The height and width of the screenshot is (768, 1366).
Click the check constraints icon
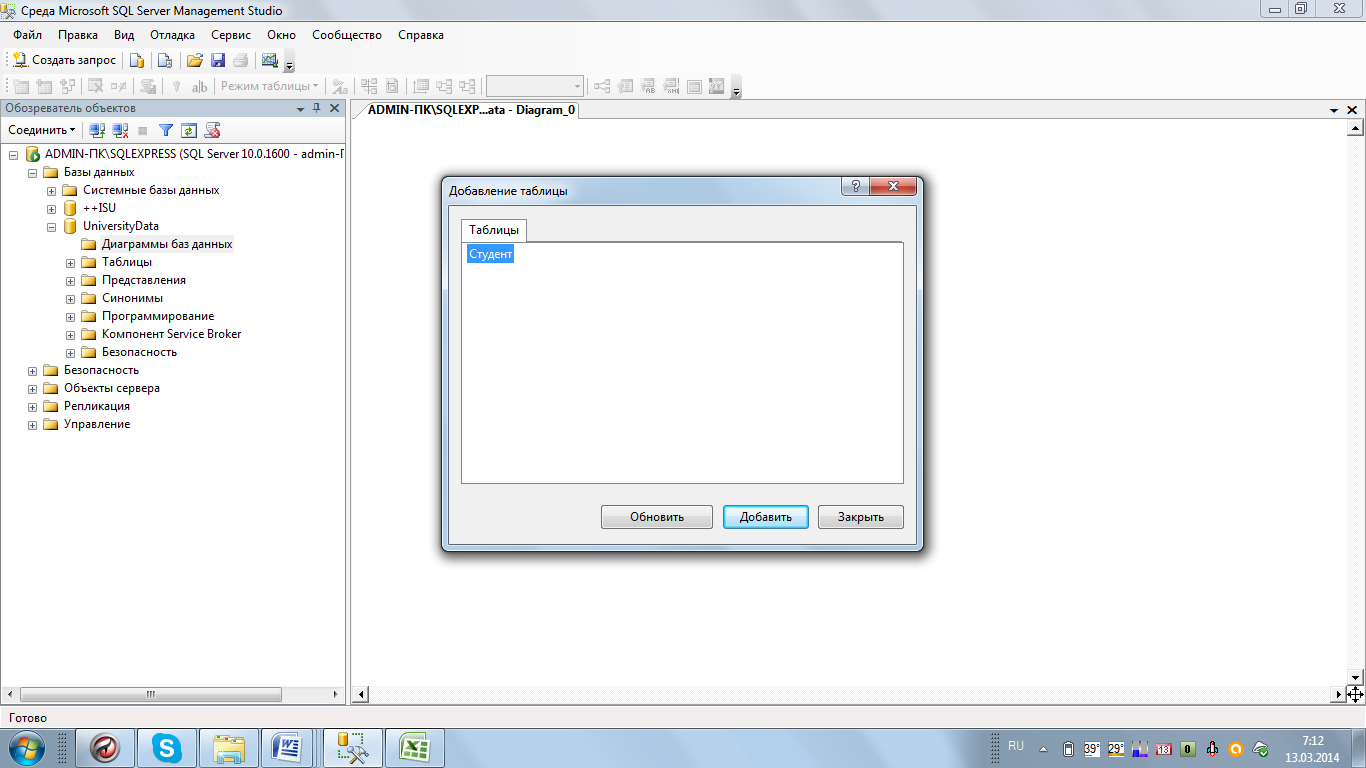tap(693, 86)
